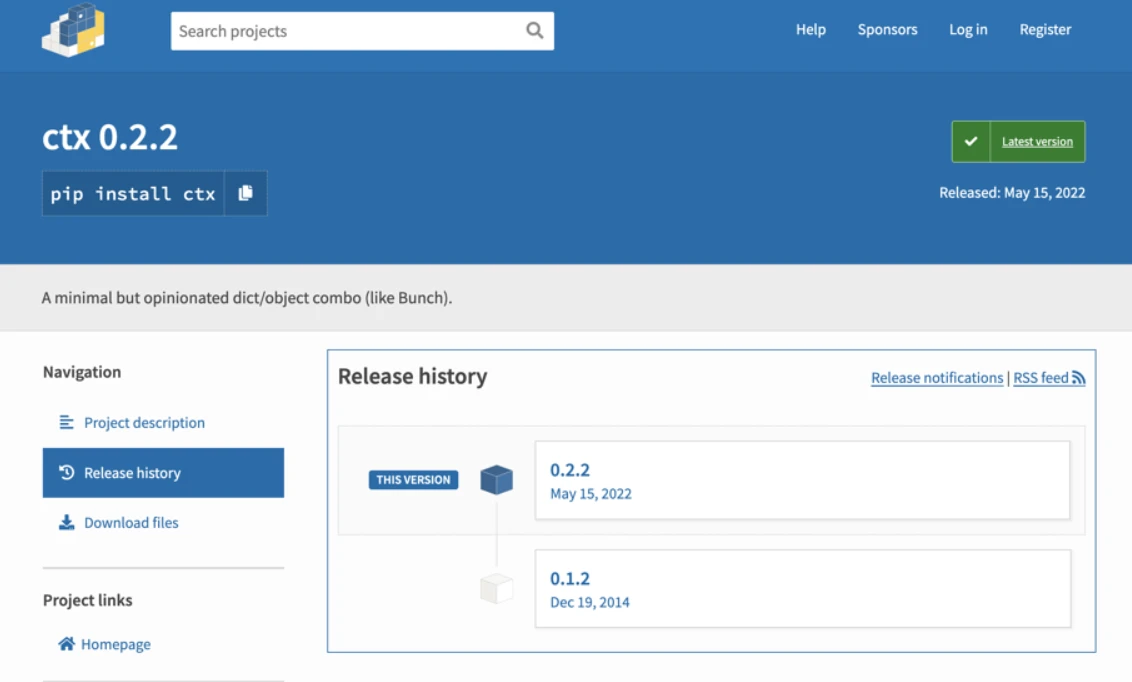This screenshot has height=682, width=1132.
Task: Click the Download files arrow icon
Action: (x=66, y=523)
